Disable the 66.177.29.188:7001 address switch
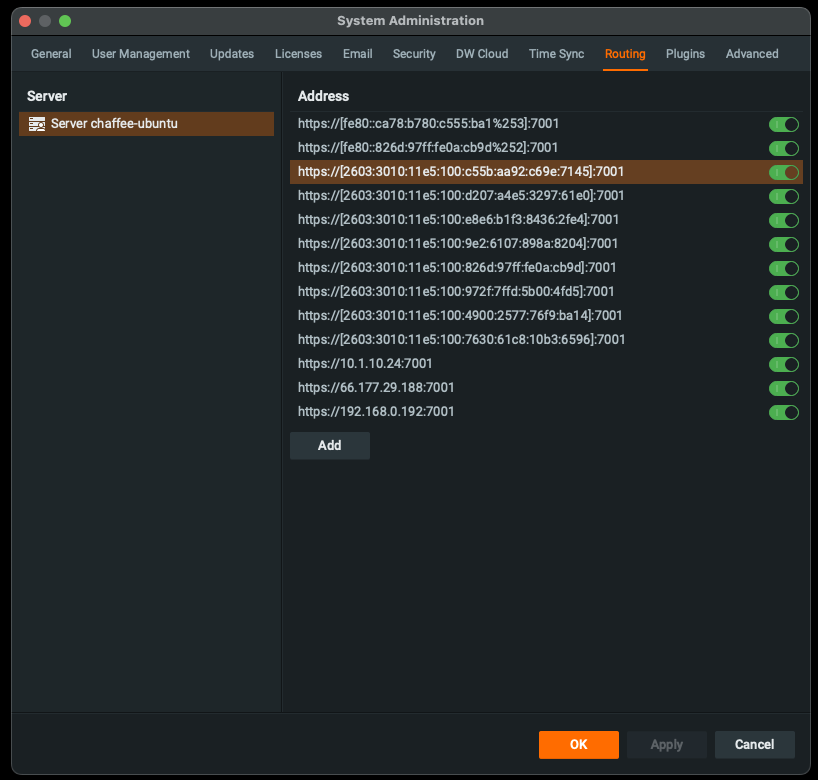The image size is (818, 780). [x=783, y=388]
